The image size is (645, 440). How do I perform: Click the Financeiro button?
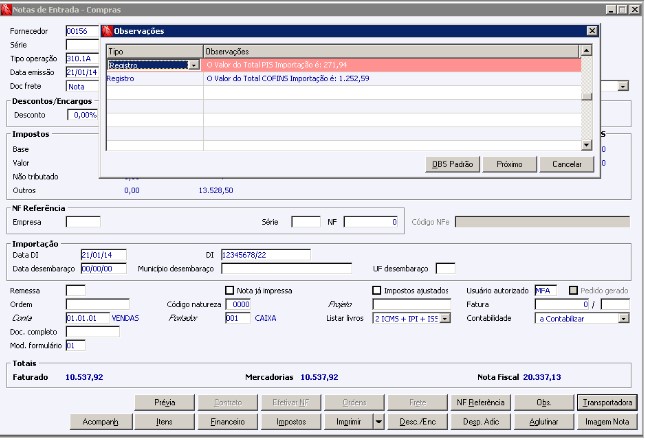click(x=228, y=421)
